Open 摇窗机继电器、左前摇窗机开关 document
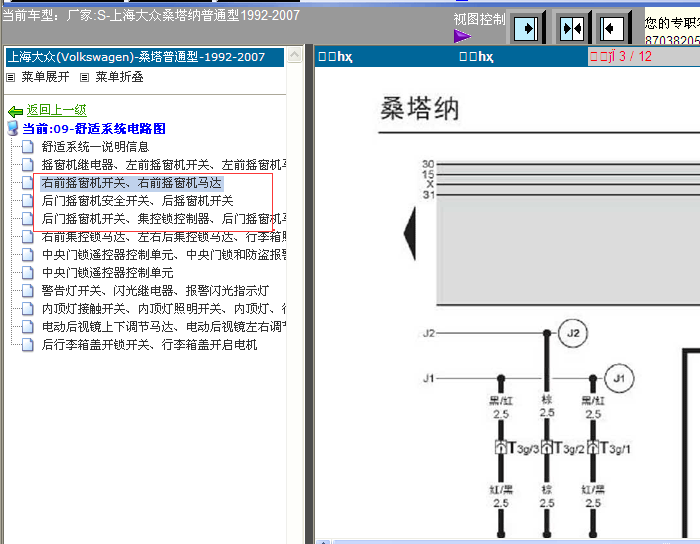 pos(163,165)
